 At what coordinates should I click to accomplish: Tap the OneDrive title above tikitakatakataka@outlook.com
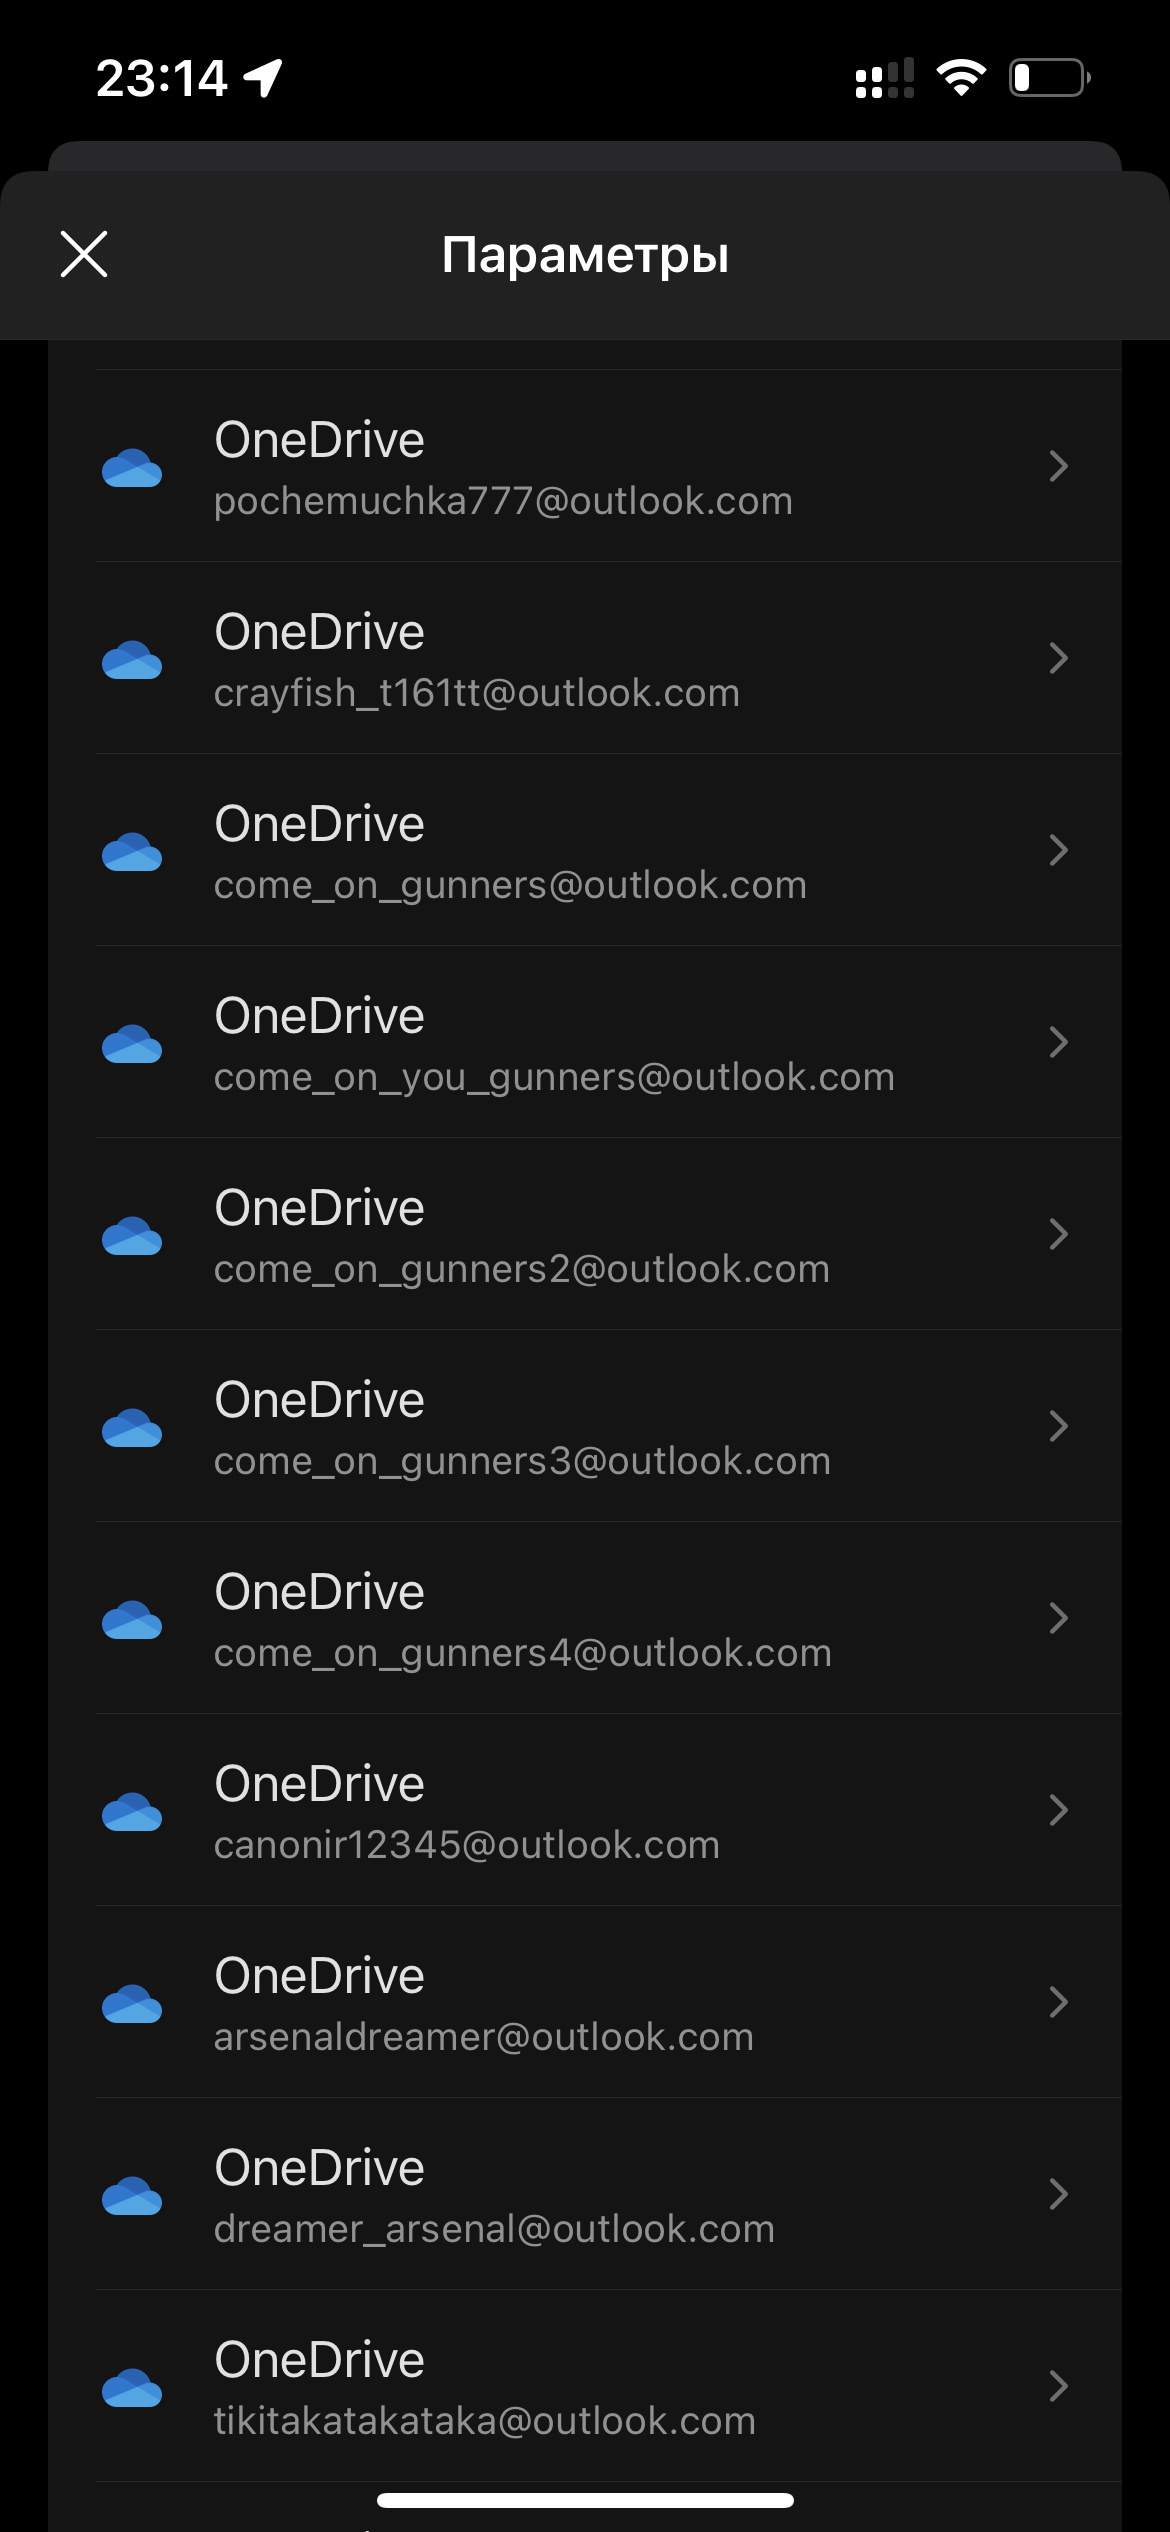[320, 2360]
